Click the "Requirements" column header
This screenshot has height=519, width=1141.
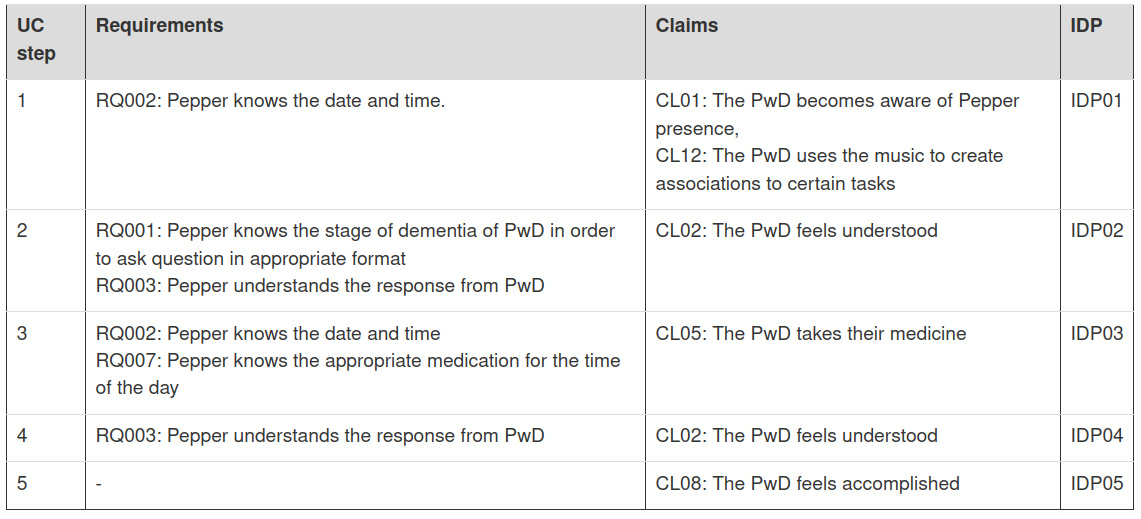160,26
